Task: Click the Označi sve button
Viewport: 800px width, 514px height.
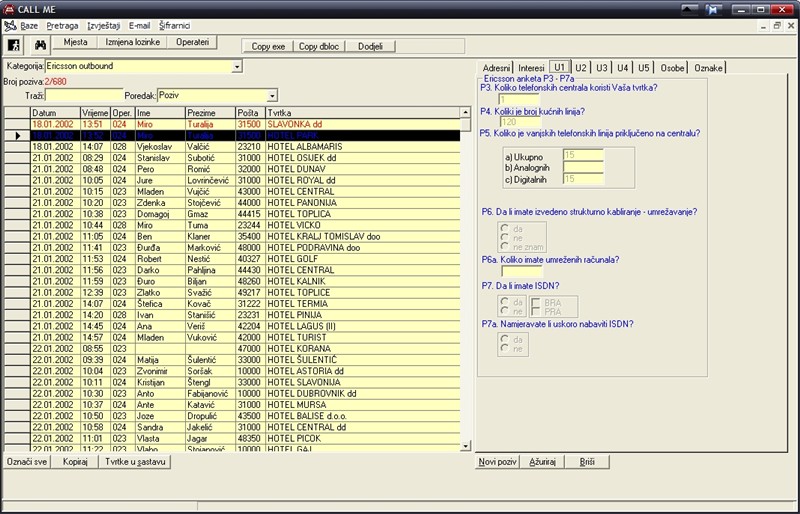Action: coord(27,462)
